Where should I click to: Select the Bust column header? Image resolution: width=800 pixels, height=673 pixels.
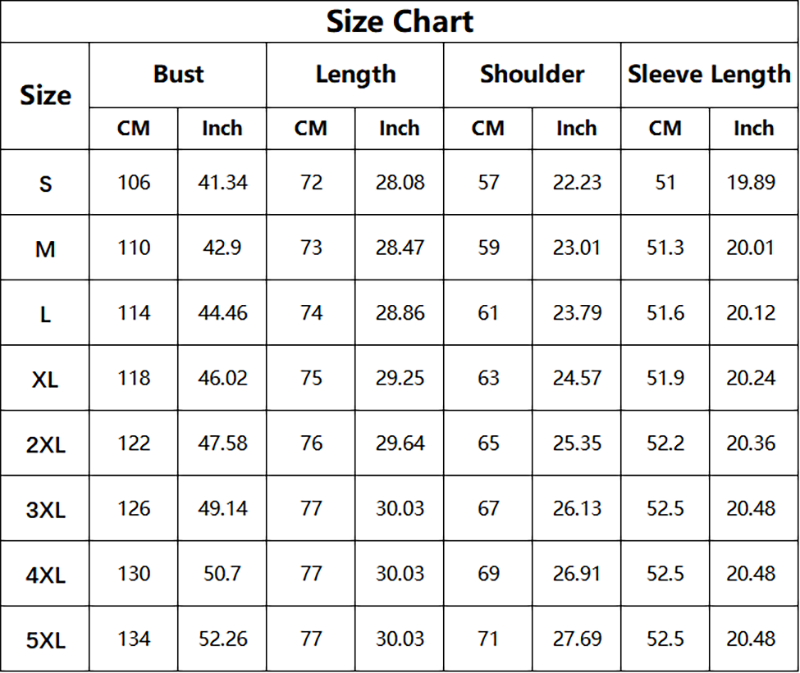point(178,74)
